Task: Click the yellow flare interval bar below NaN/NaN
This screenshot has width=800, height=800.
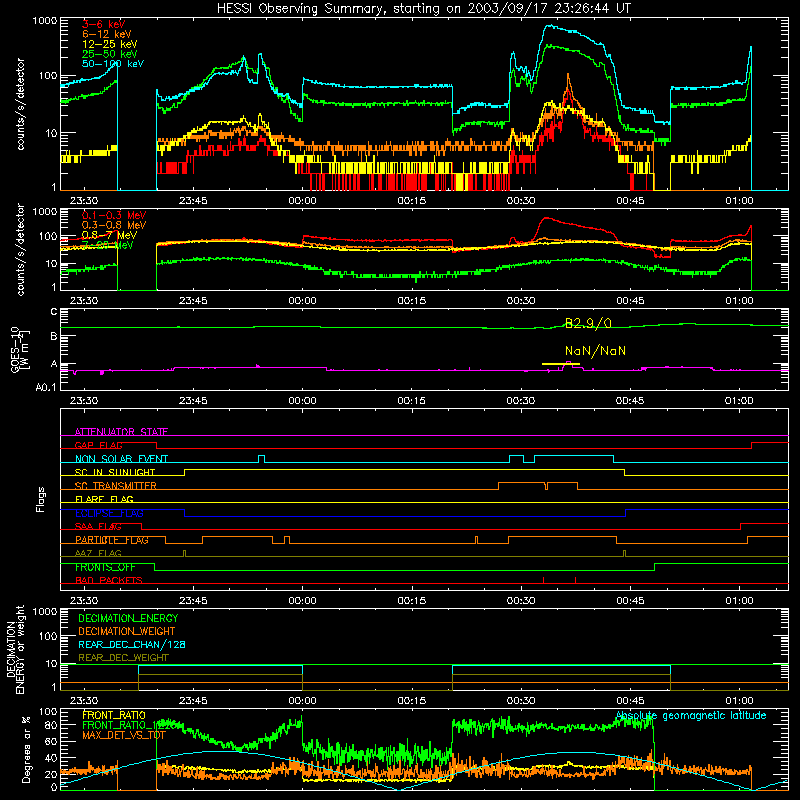Action: coord(561,364)
